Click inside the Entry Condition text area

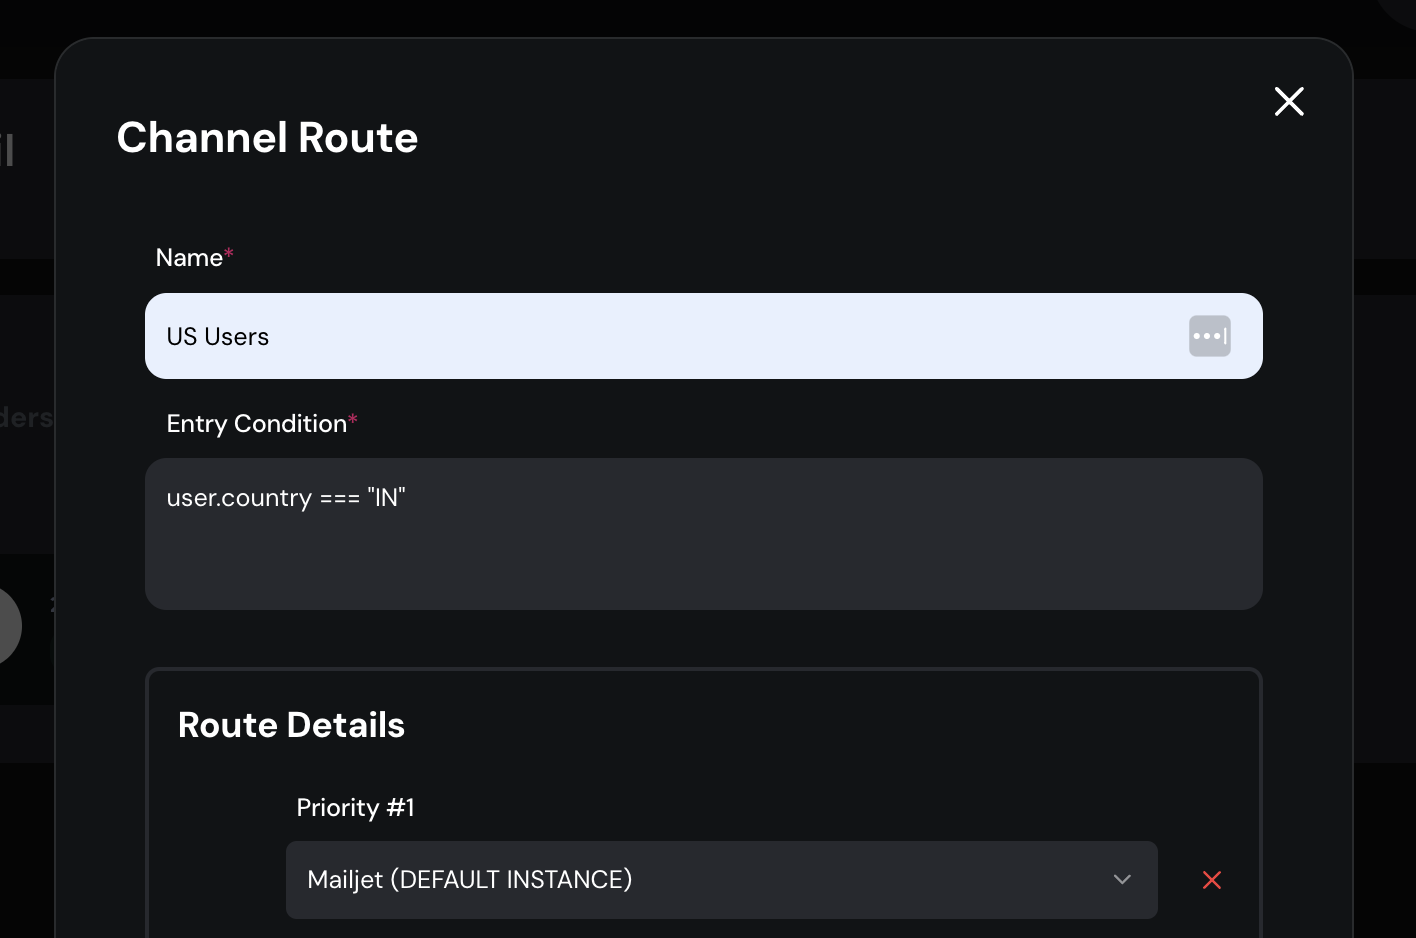click(704, 534)
